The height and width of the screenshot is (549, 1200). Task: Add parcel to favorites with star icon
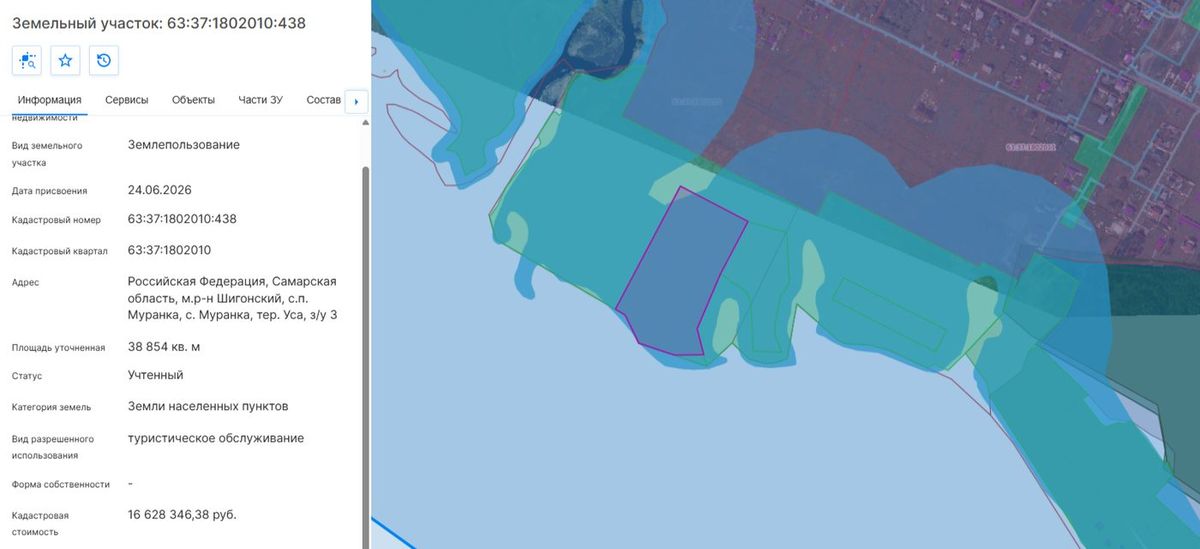pos(65,61)
